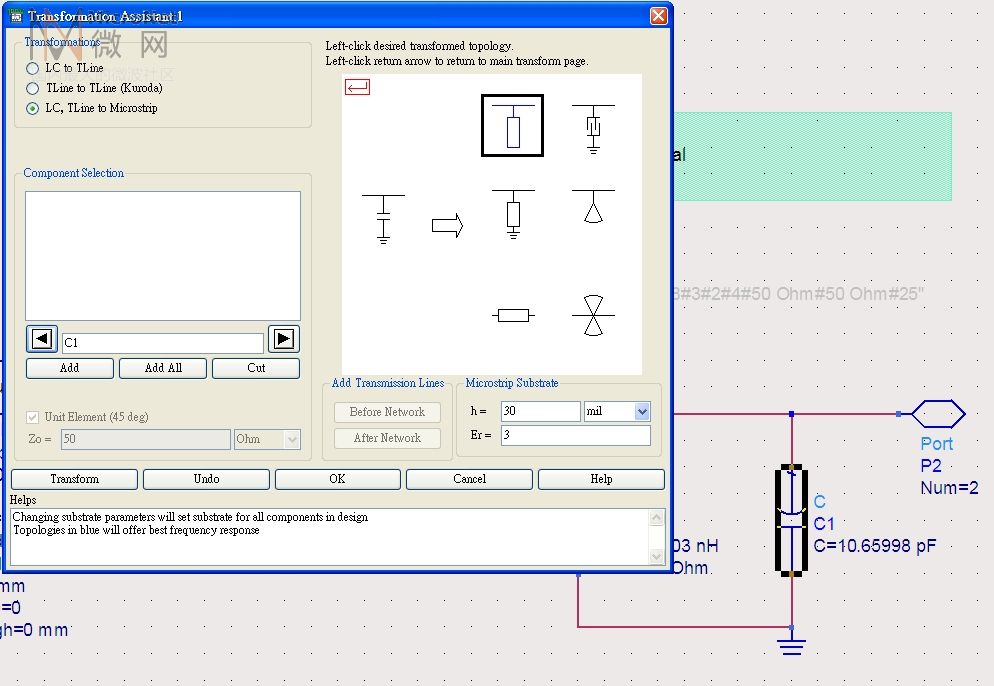
Task: Click the next component arrow button
Action: (283, 339)
